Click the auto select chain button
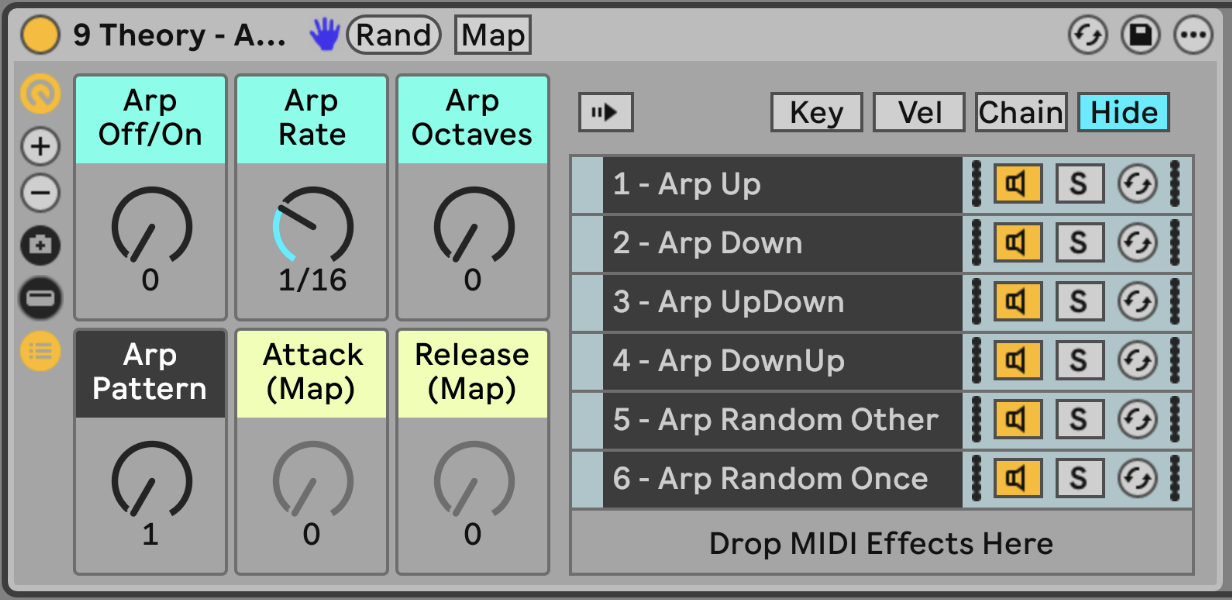1232x600 pixels. (605, 112)
